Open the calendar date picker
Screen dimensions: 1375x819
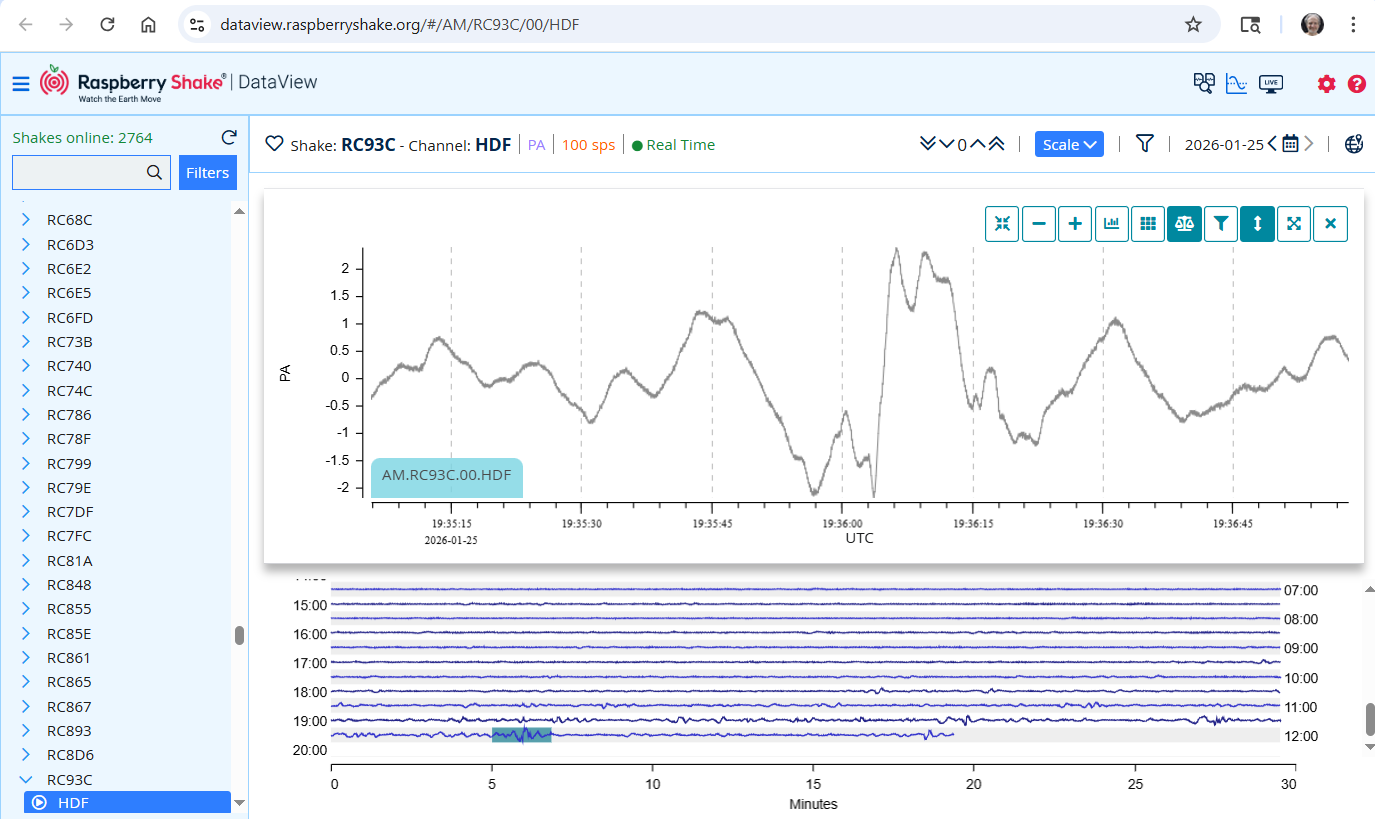click(1290, 144)
